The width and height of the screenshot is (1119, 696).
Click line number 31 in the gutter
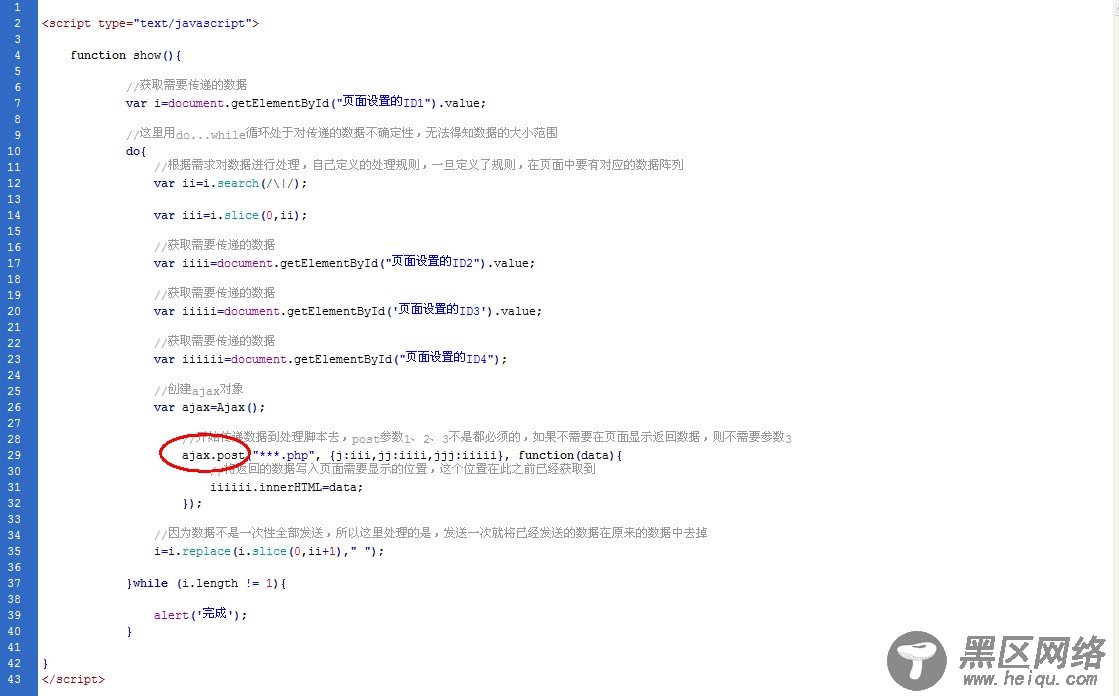tap(14, 487)
